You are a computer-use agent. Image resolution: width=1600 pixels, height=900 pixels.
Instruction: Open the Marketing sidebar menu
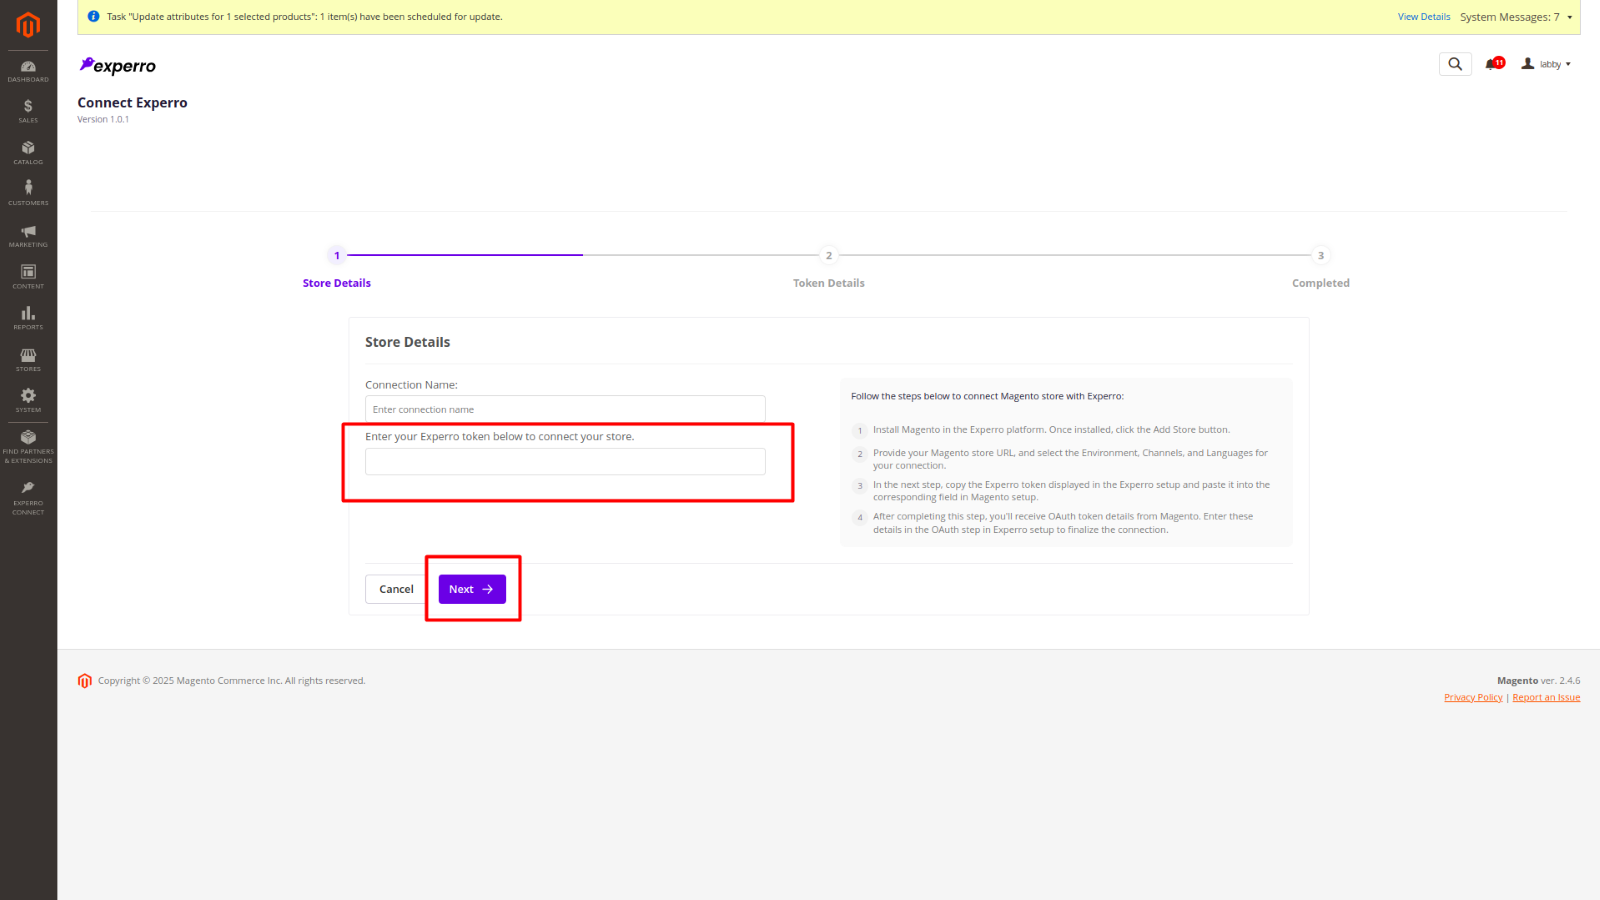coord(28,235)
